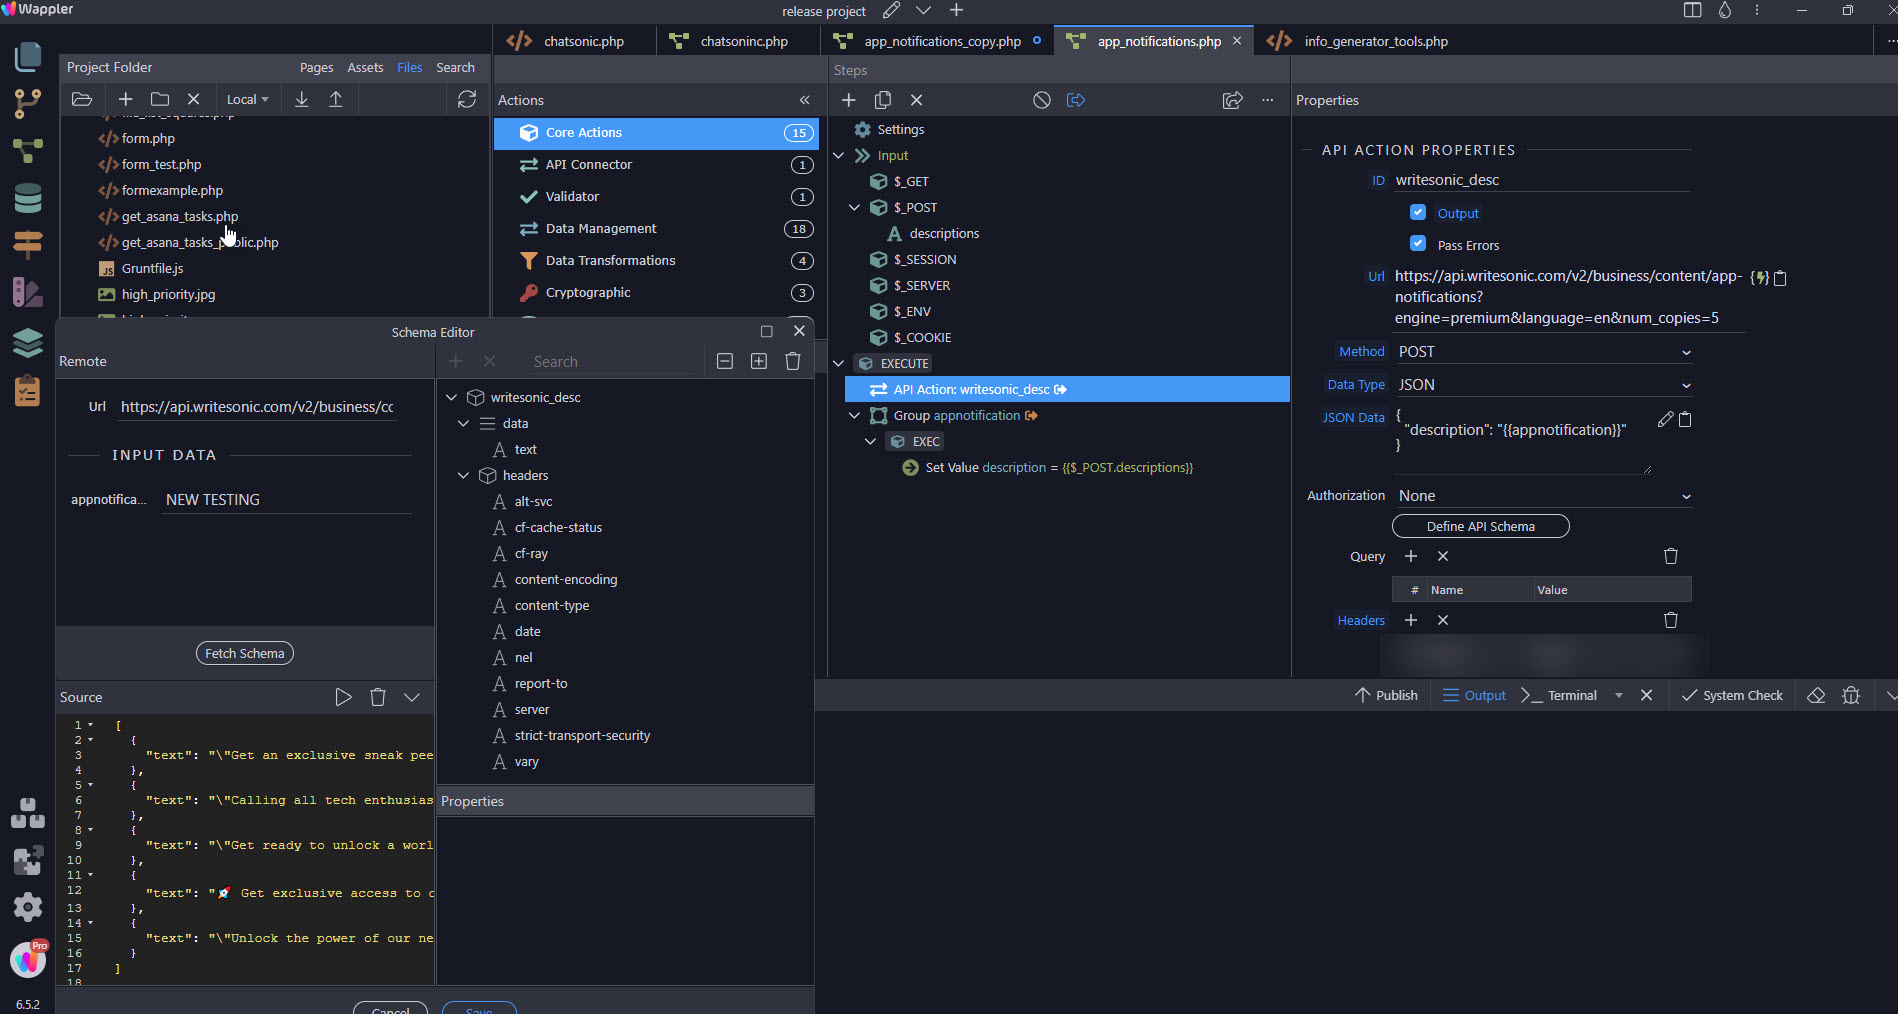This screenshot has height=1014, width=1898.
Task: Open the Server Connect workflows sidebar icon
Action: [x=28, y=150]
